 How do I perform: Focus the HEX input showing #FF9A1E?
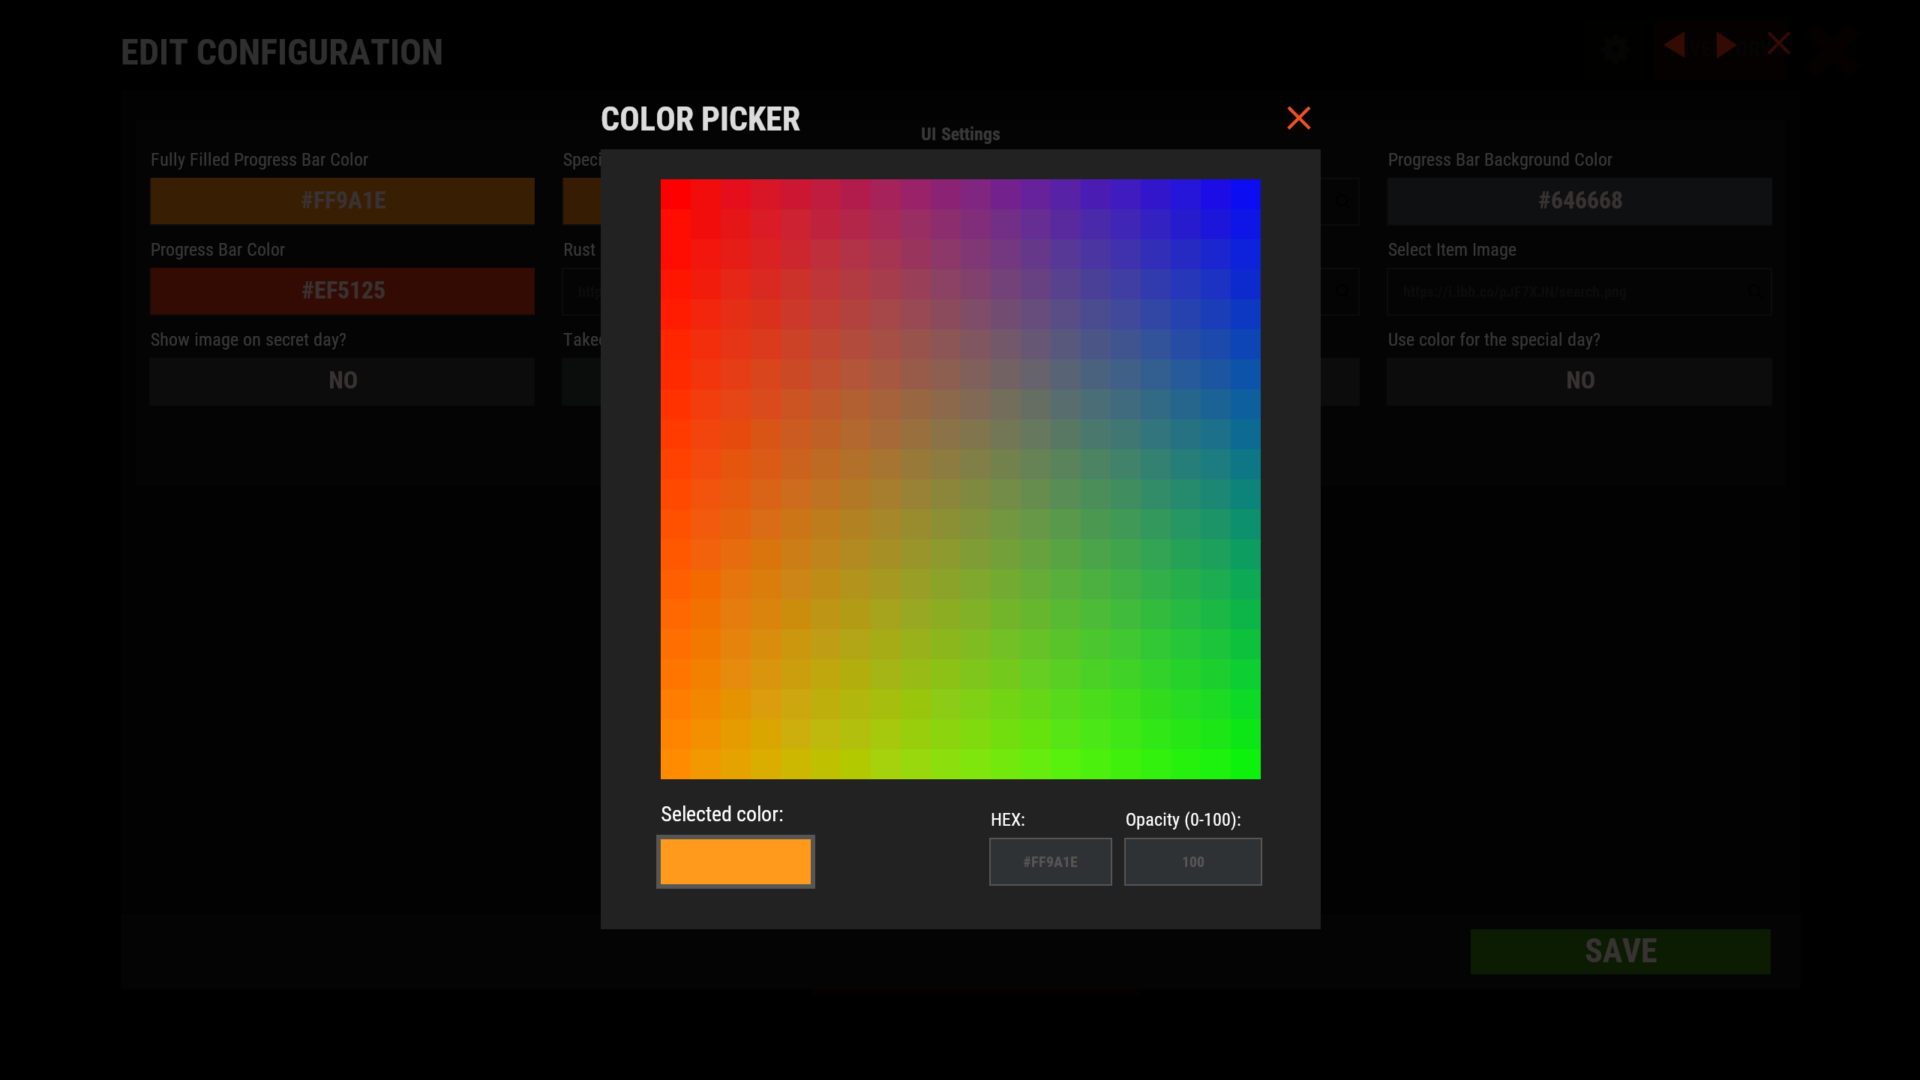1050,861
